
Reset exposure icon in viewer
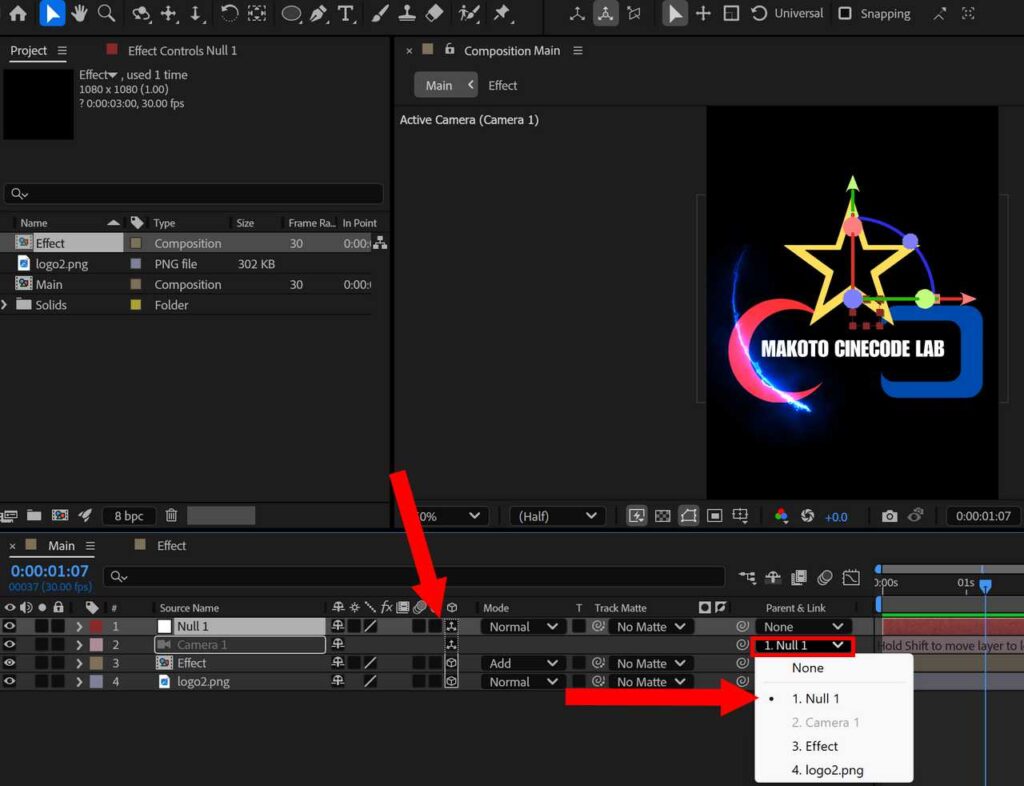click(x=807, y=516)
